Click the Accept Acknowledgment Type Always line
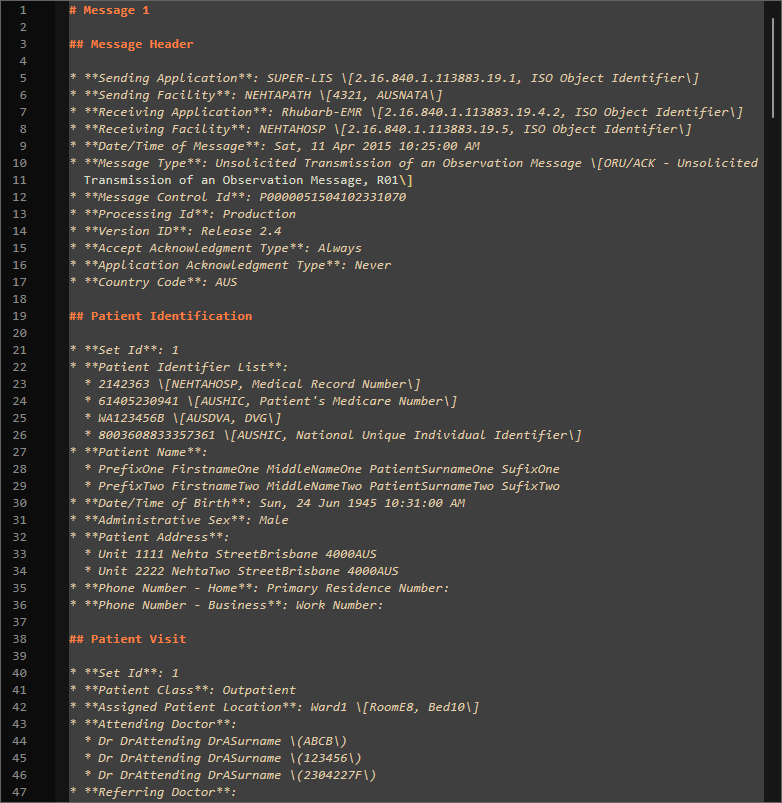This screenshot has height=803, width=782. [x=216, y=248]
